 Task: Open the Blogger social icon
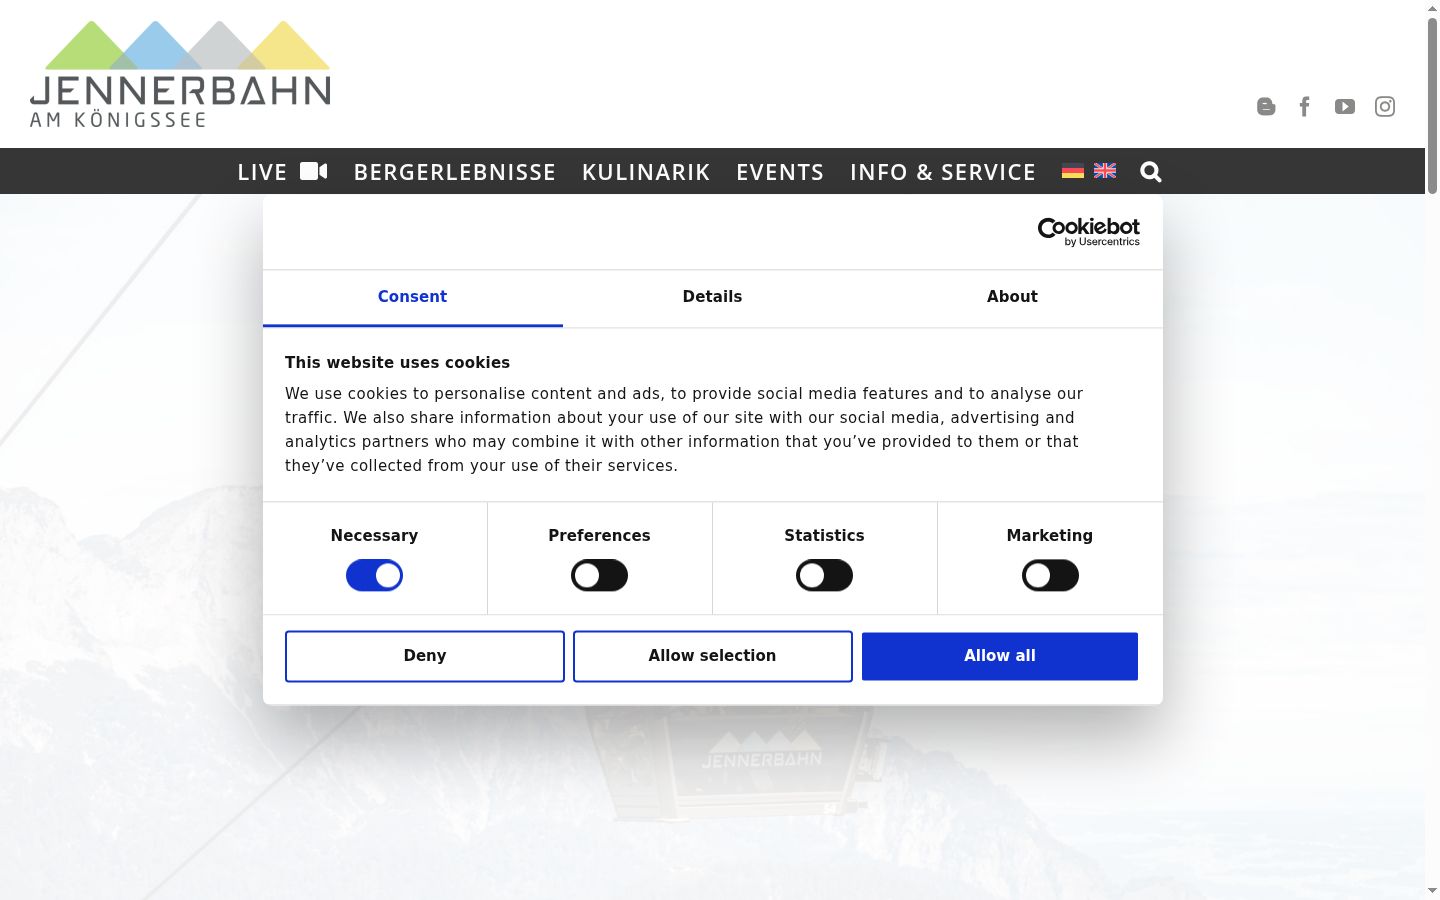[x=1266, y=106]
